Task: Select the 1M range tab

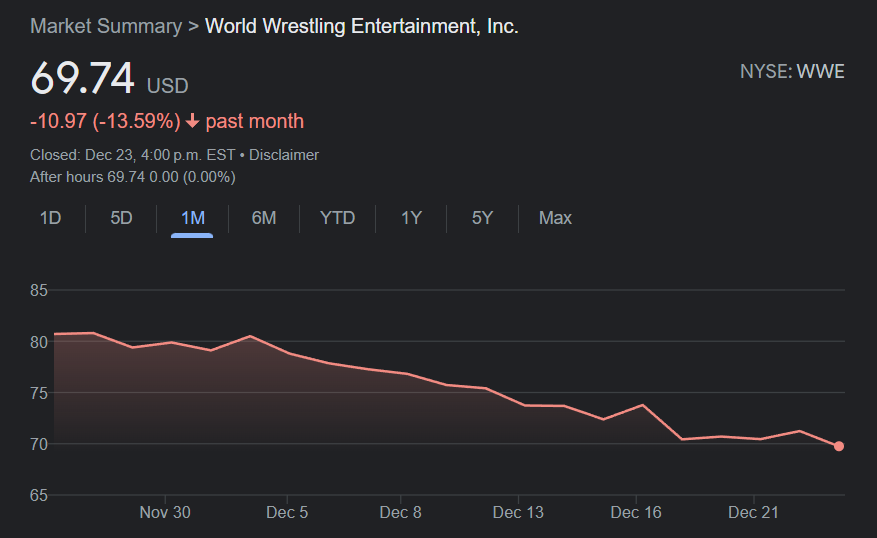Action: click(x=192, y=218)
